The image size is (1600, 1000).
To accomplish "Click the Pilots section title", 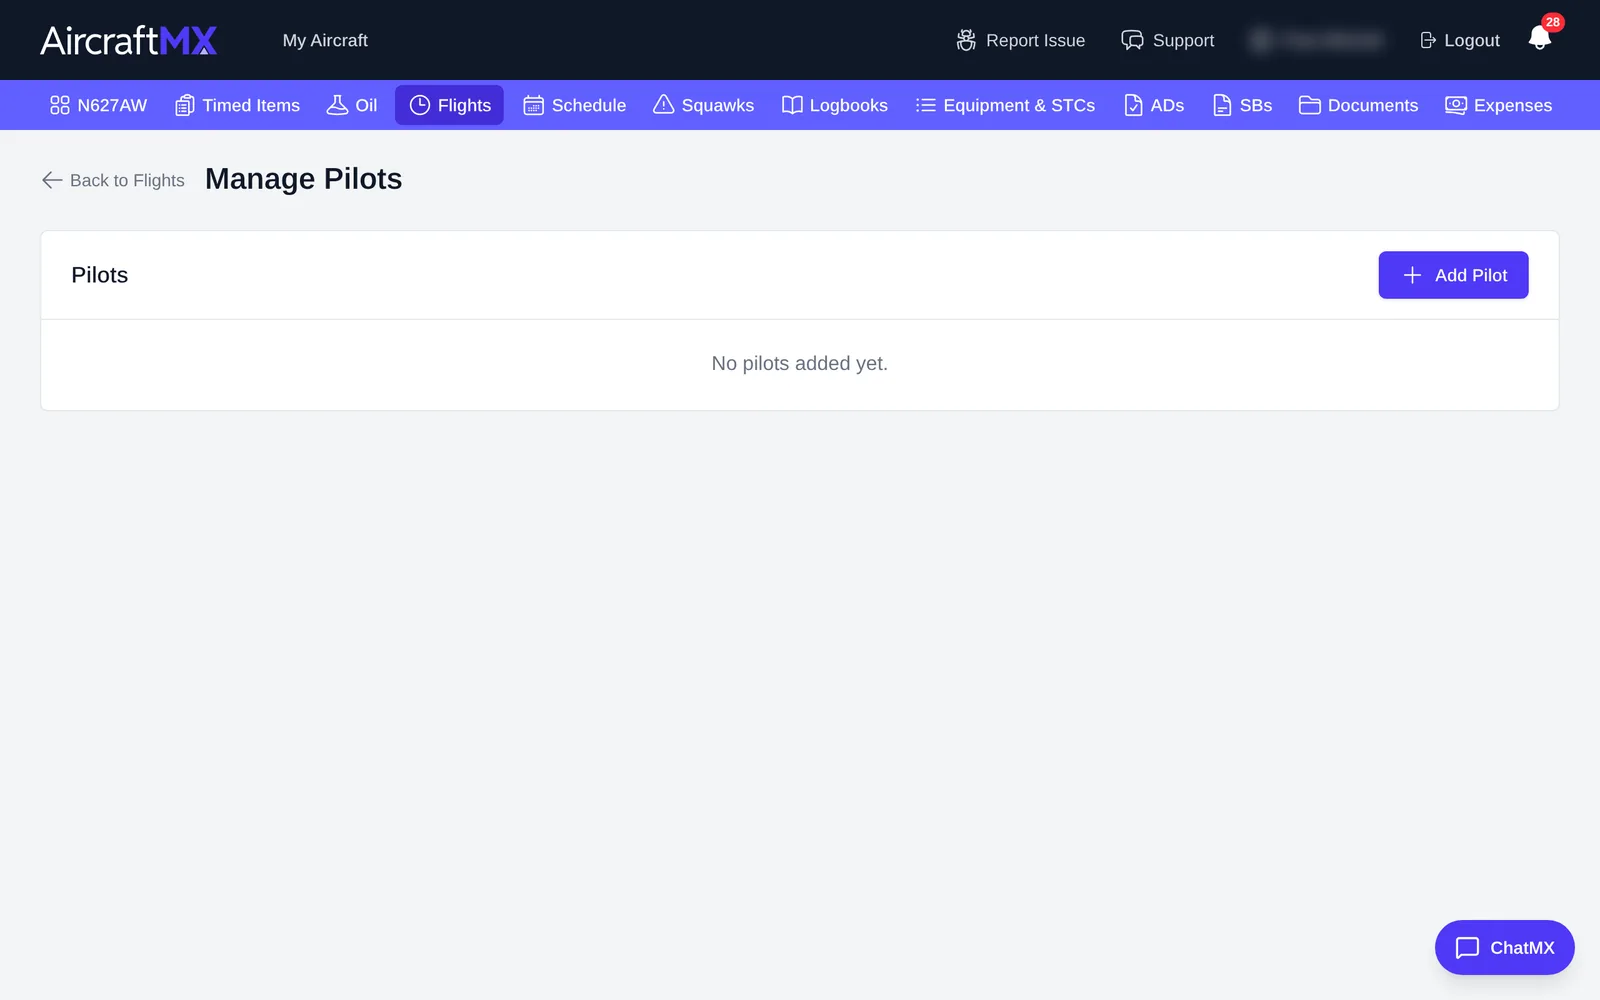I will pos(100,275).
